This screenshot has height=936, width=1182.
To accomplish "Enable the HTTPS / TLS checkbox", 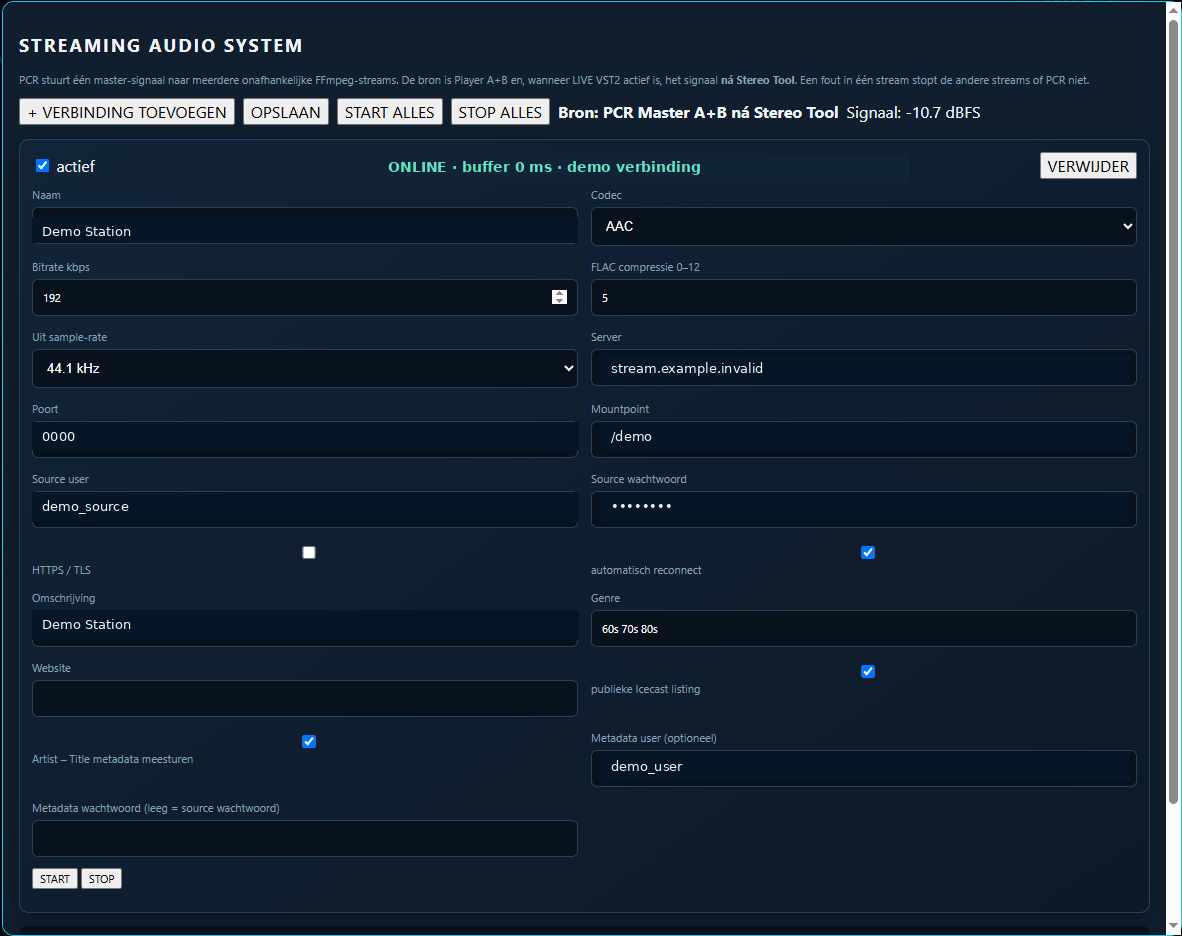I will (309, 552).
